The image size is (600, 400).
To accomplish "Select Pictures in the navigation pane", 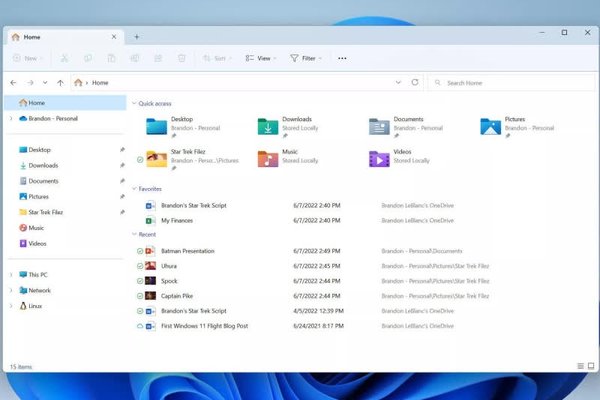I will (x=65, y=197).
